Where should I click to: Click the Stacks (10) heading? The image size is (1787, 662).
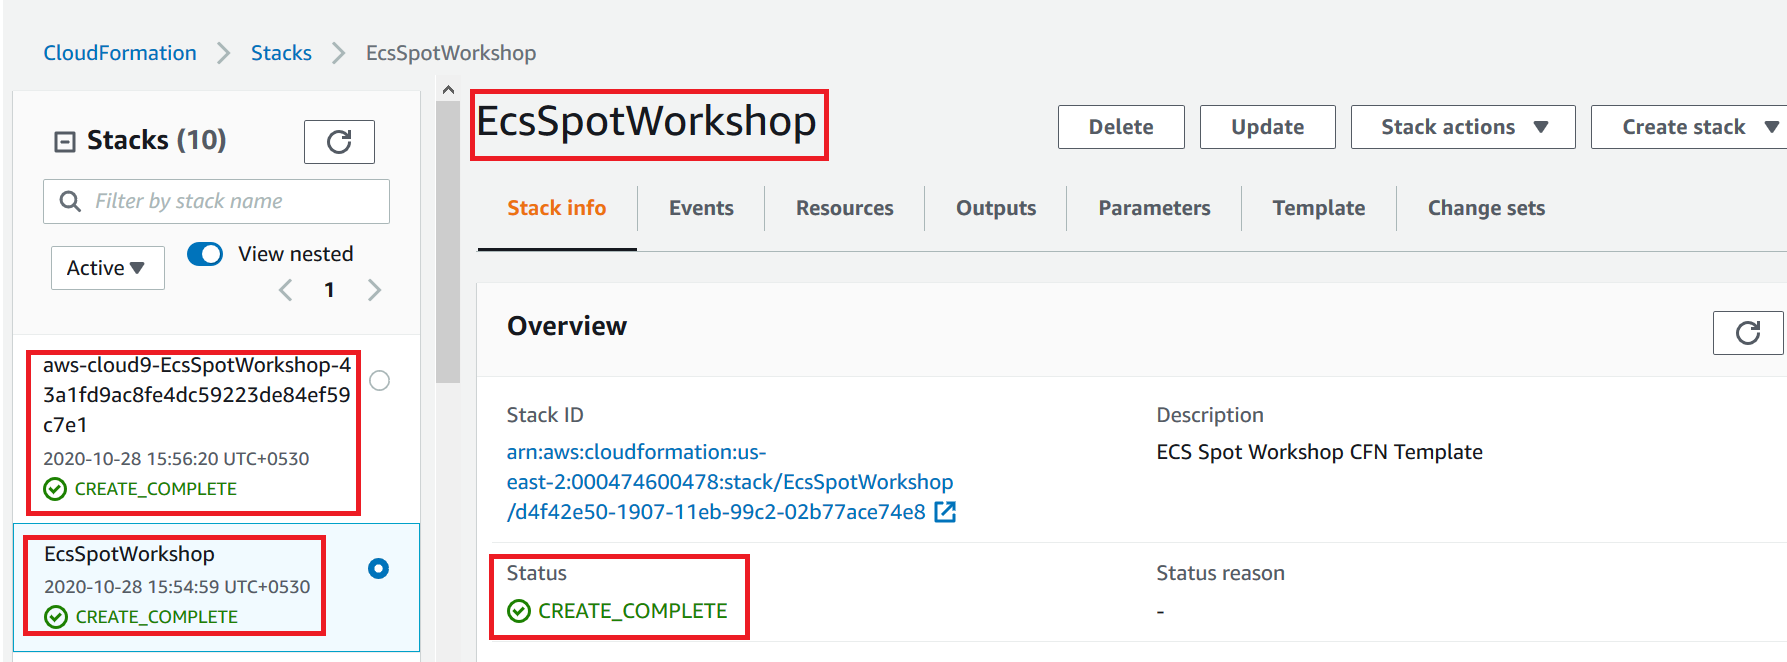click(156, 140)
